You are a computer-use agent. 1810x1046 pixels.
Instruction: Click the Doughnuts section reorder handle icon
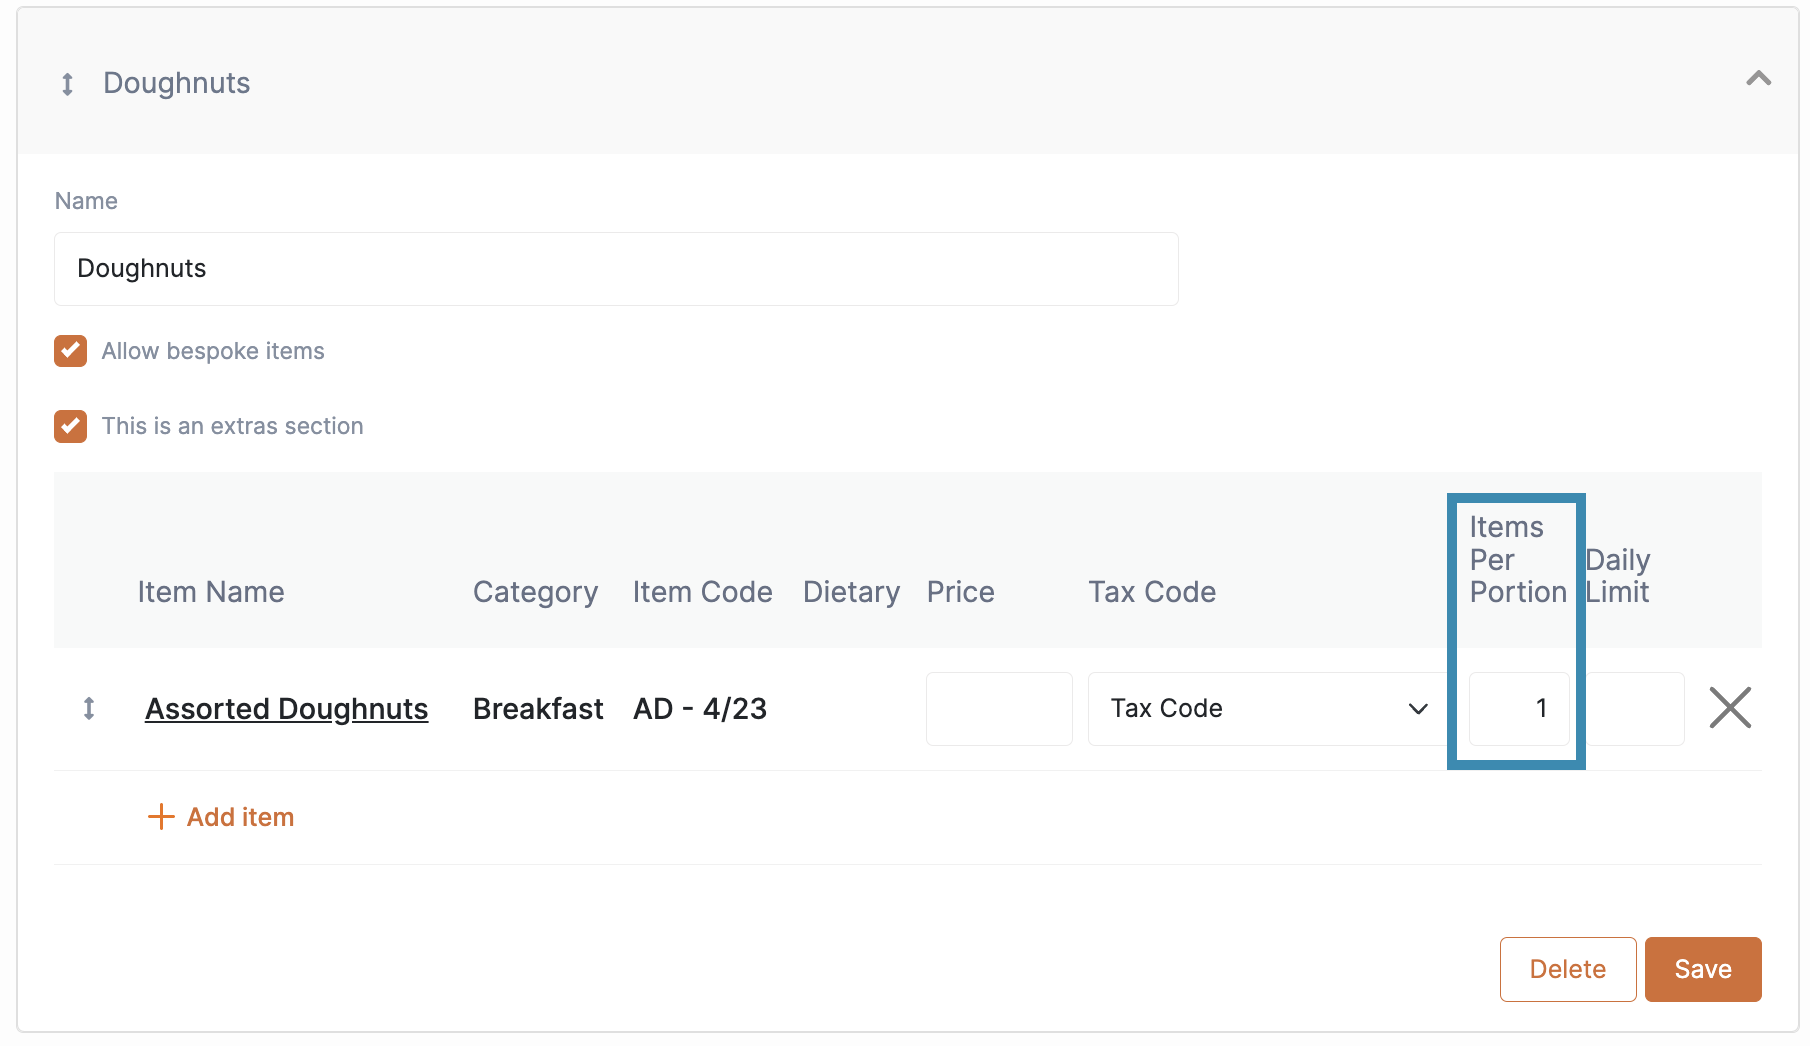67,84
